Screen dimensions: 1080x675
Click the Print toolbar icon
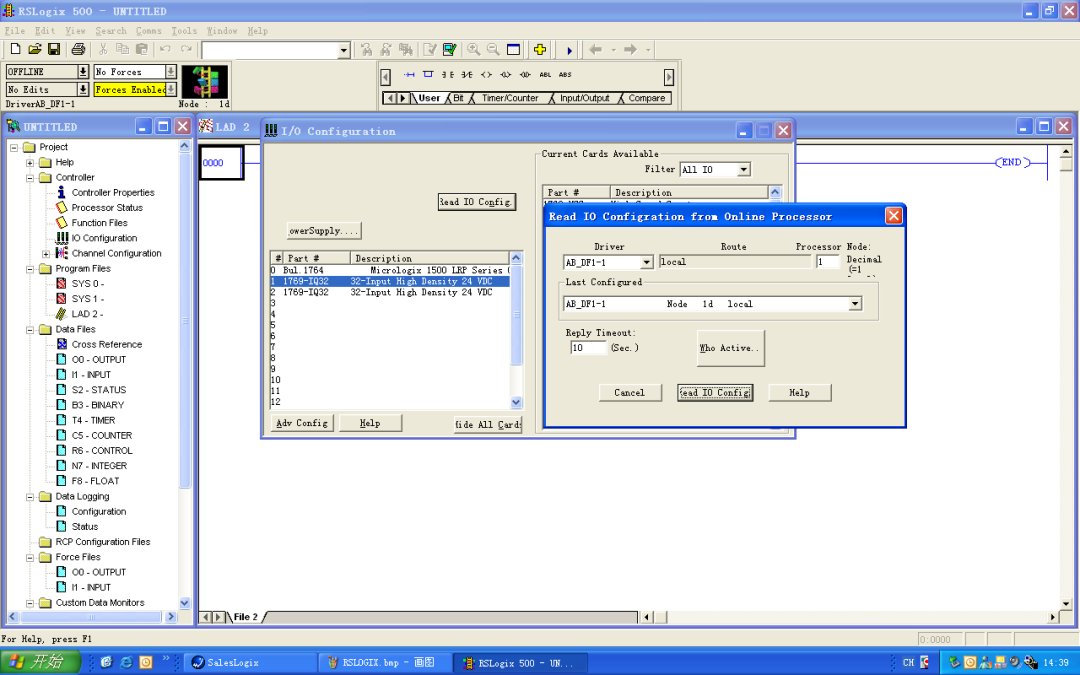click(80, 49)
